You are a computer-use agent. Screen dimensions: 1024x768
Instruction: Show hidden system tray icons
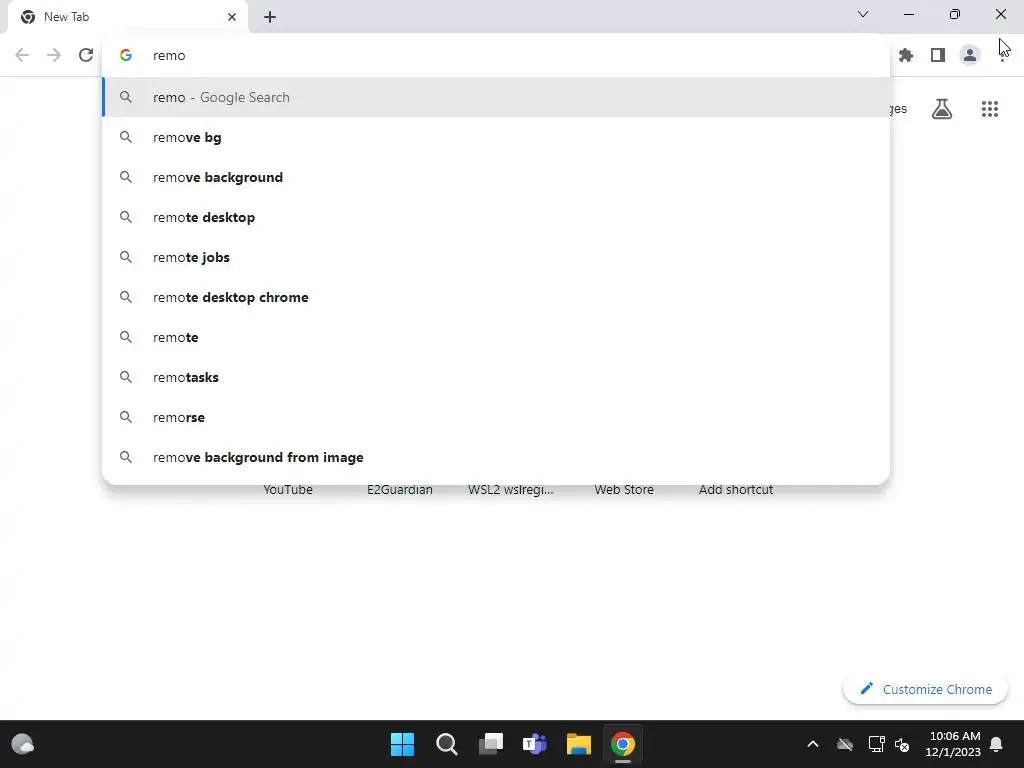[813, 744]
